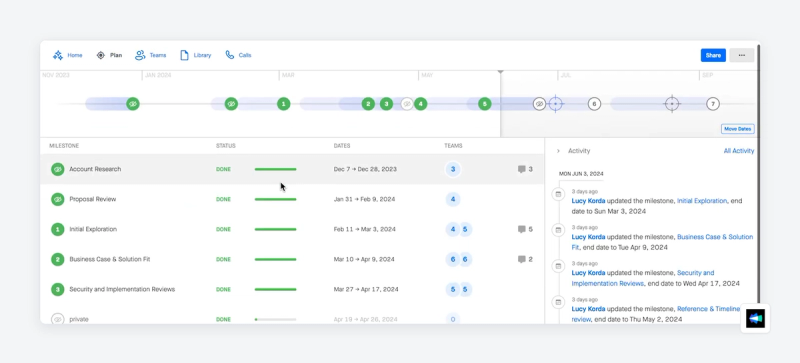The width and height of the screenshot is (800, 363).
Task: Click calendar icon beside Business Case update
Action: (x=558, y=230)
